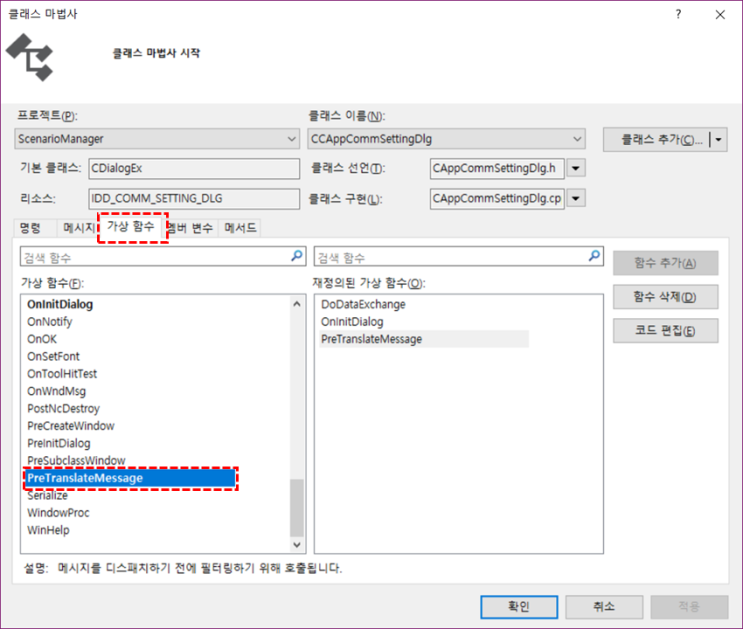Confirm with the 확인 button

click(x=519, y=607)
